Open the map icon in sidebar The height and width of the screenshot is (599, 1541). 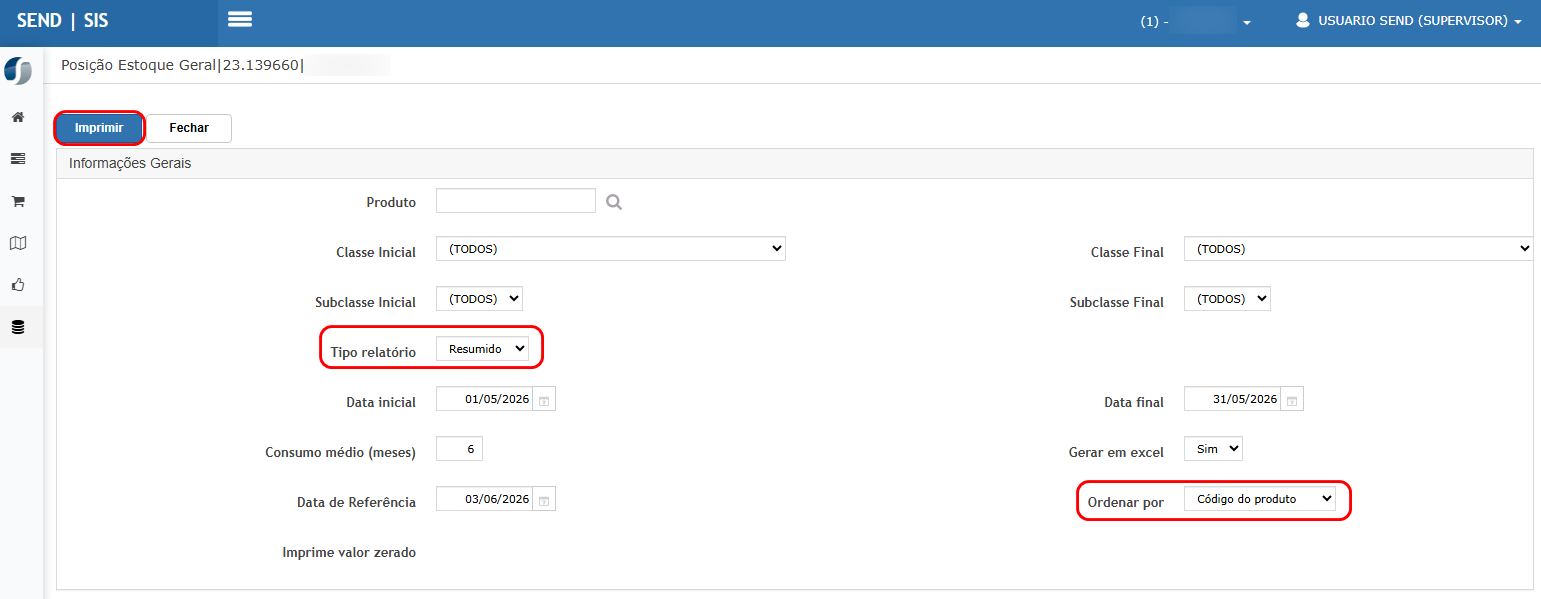point(17,243)
